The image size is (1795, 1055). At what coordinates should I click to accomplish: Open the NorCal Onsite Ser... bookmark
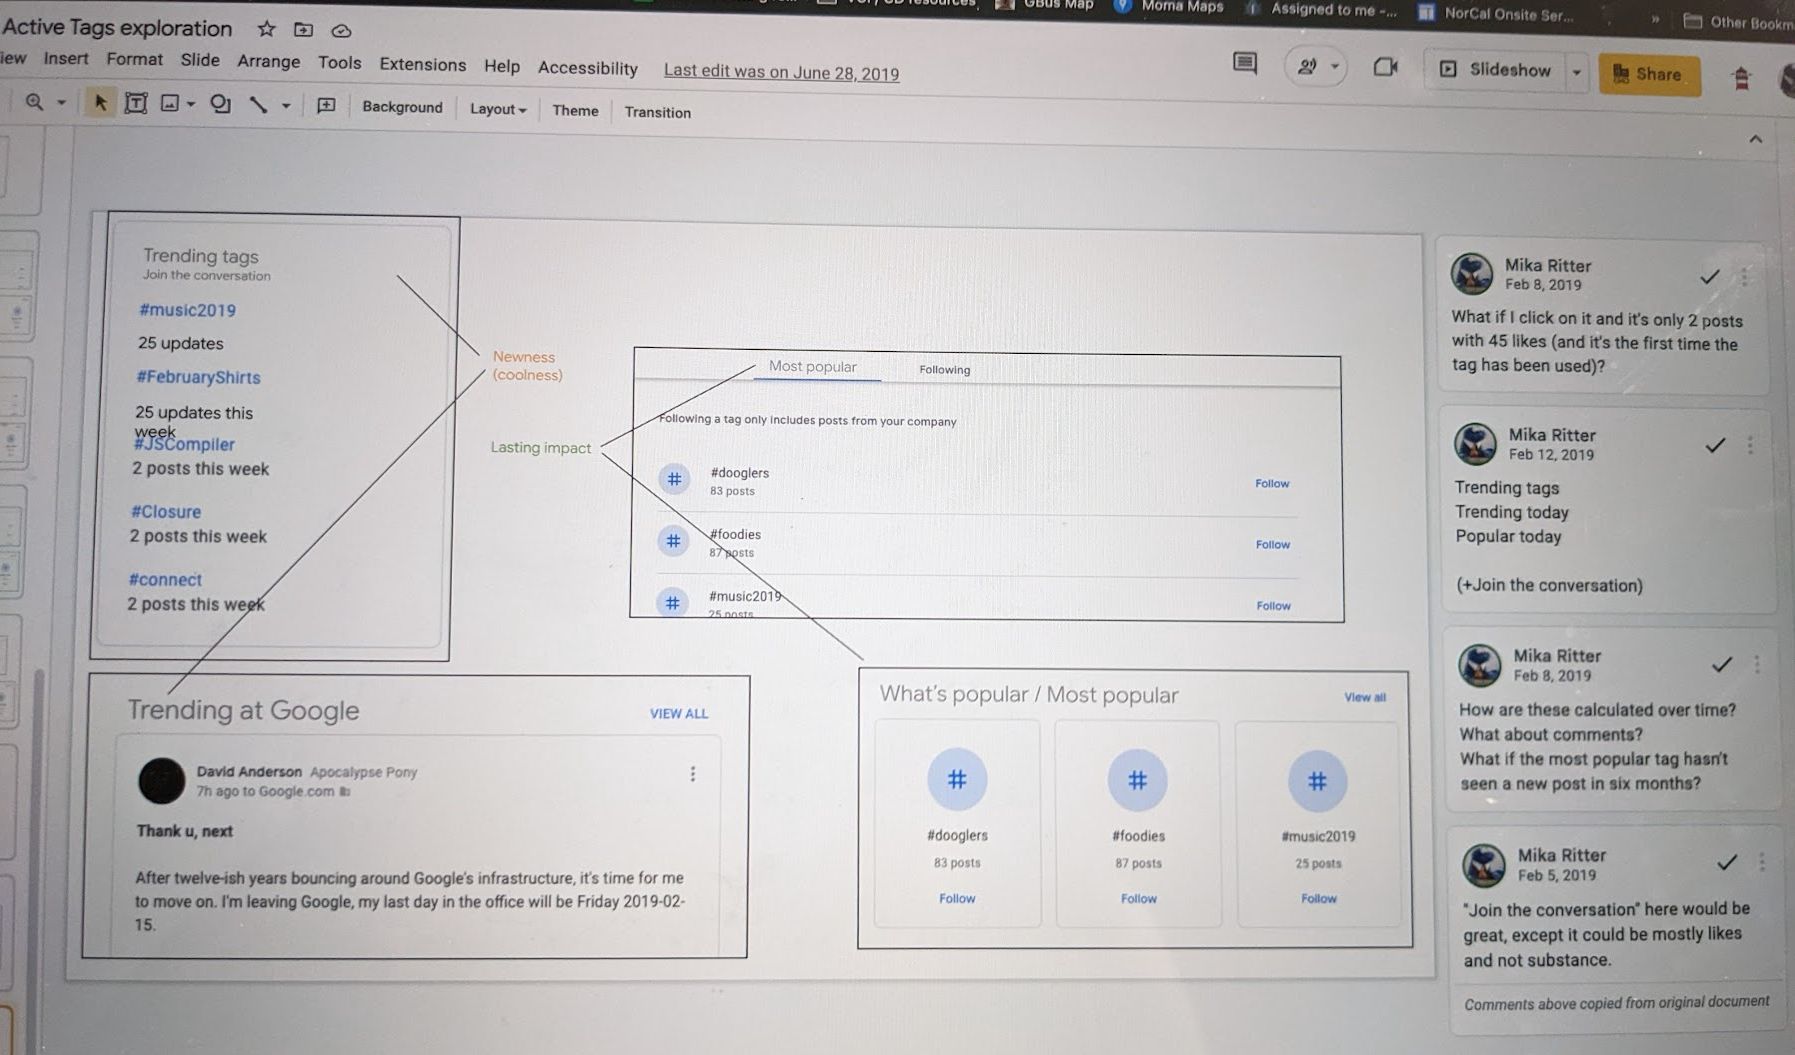(x=1496, y=14)
